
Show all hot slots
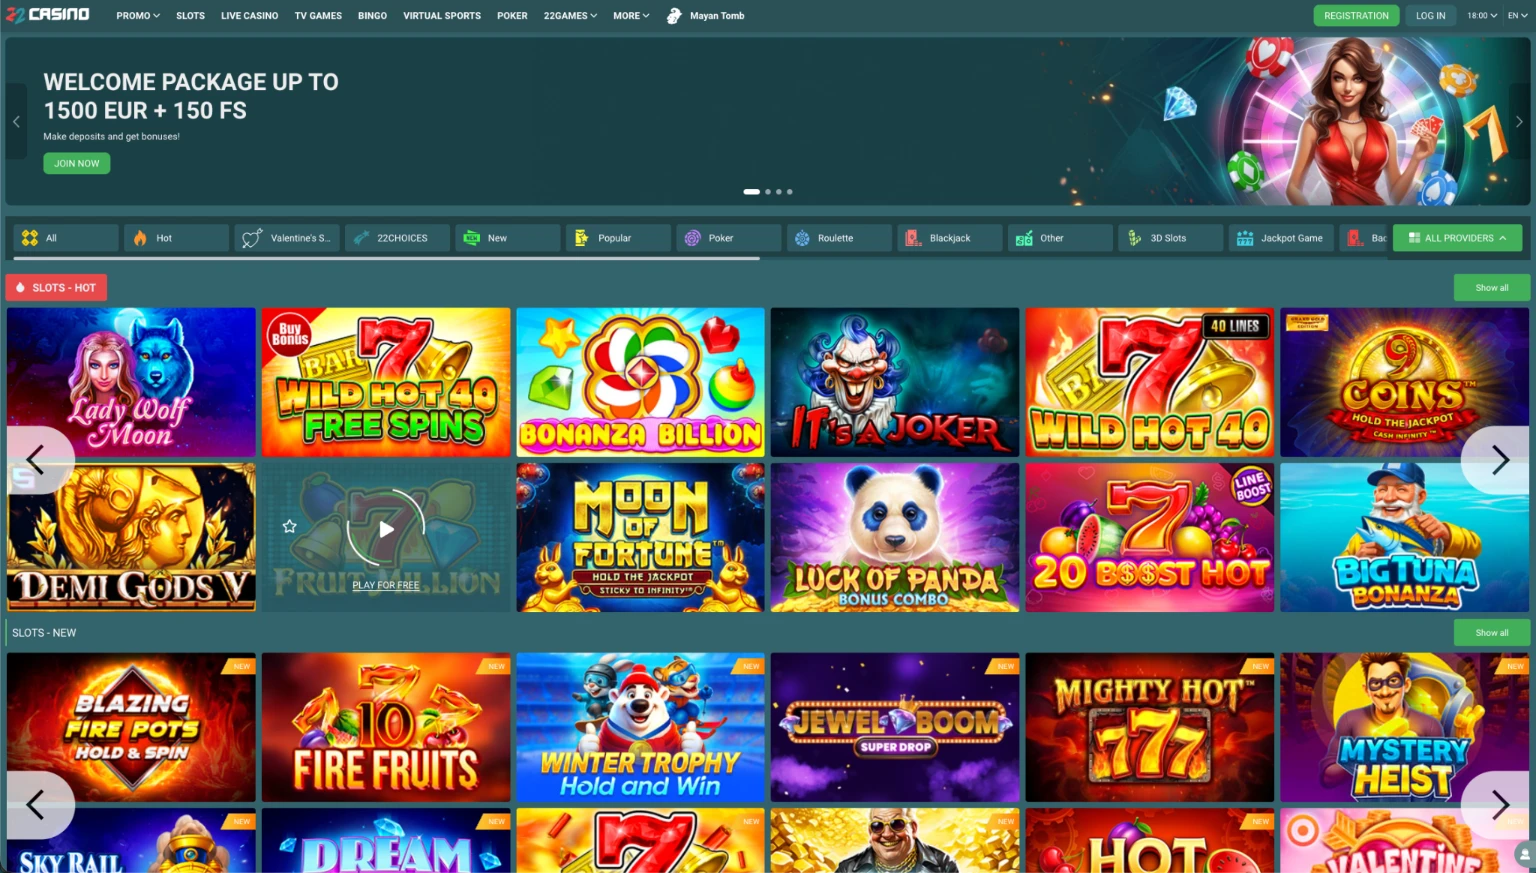[1491, 287]
